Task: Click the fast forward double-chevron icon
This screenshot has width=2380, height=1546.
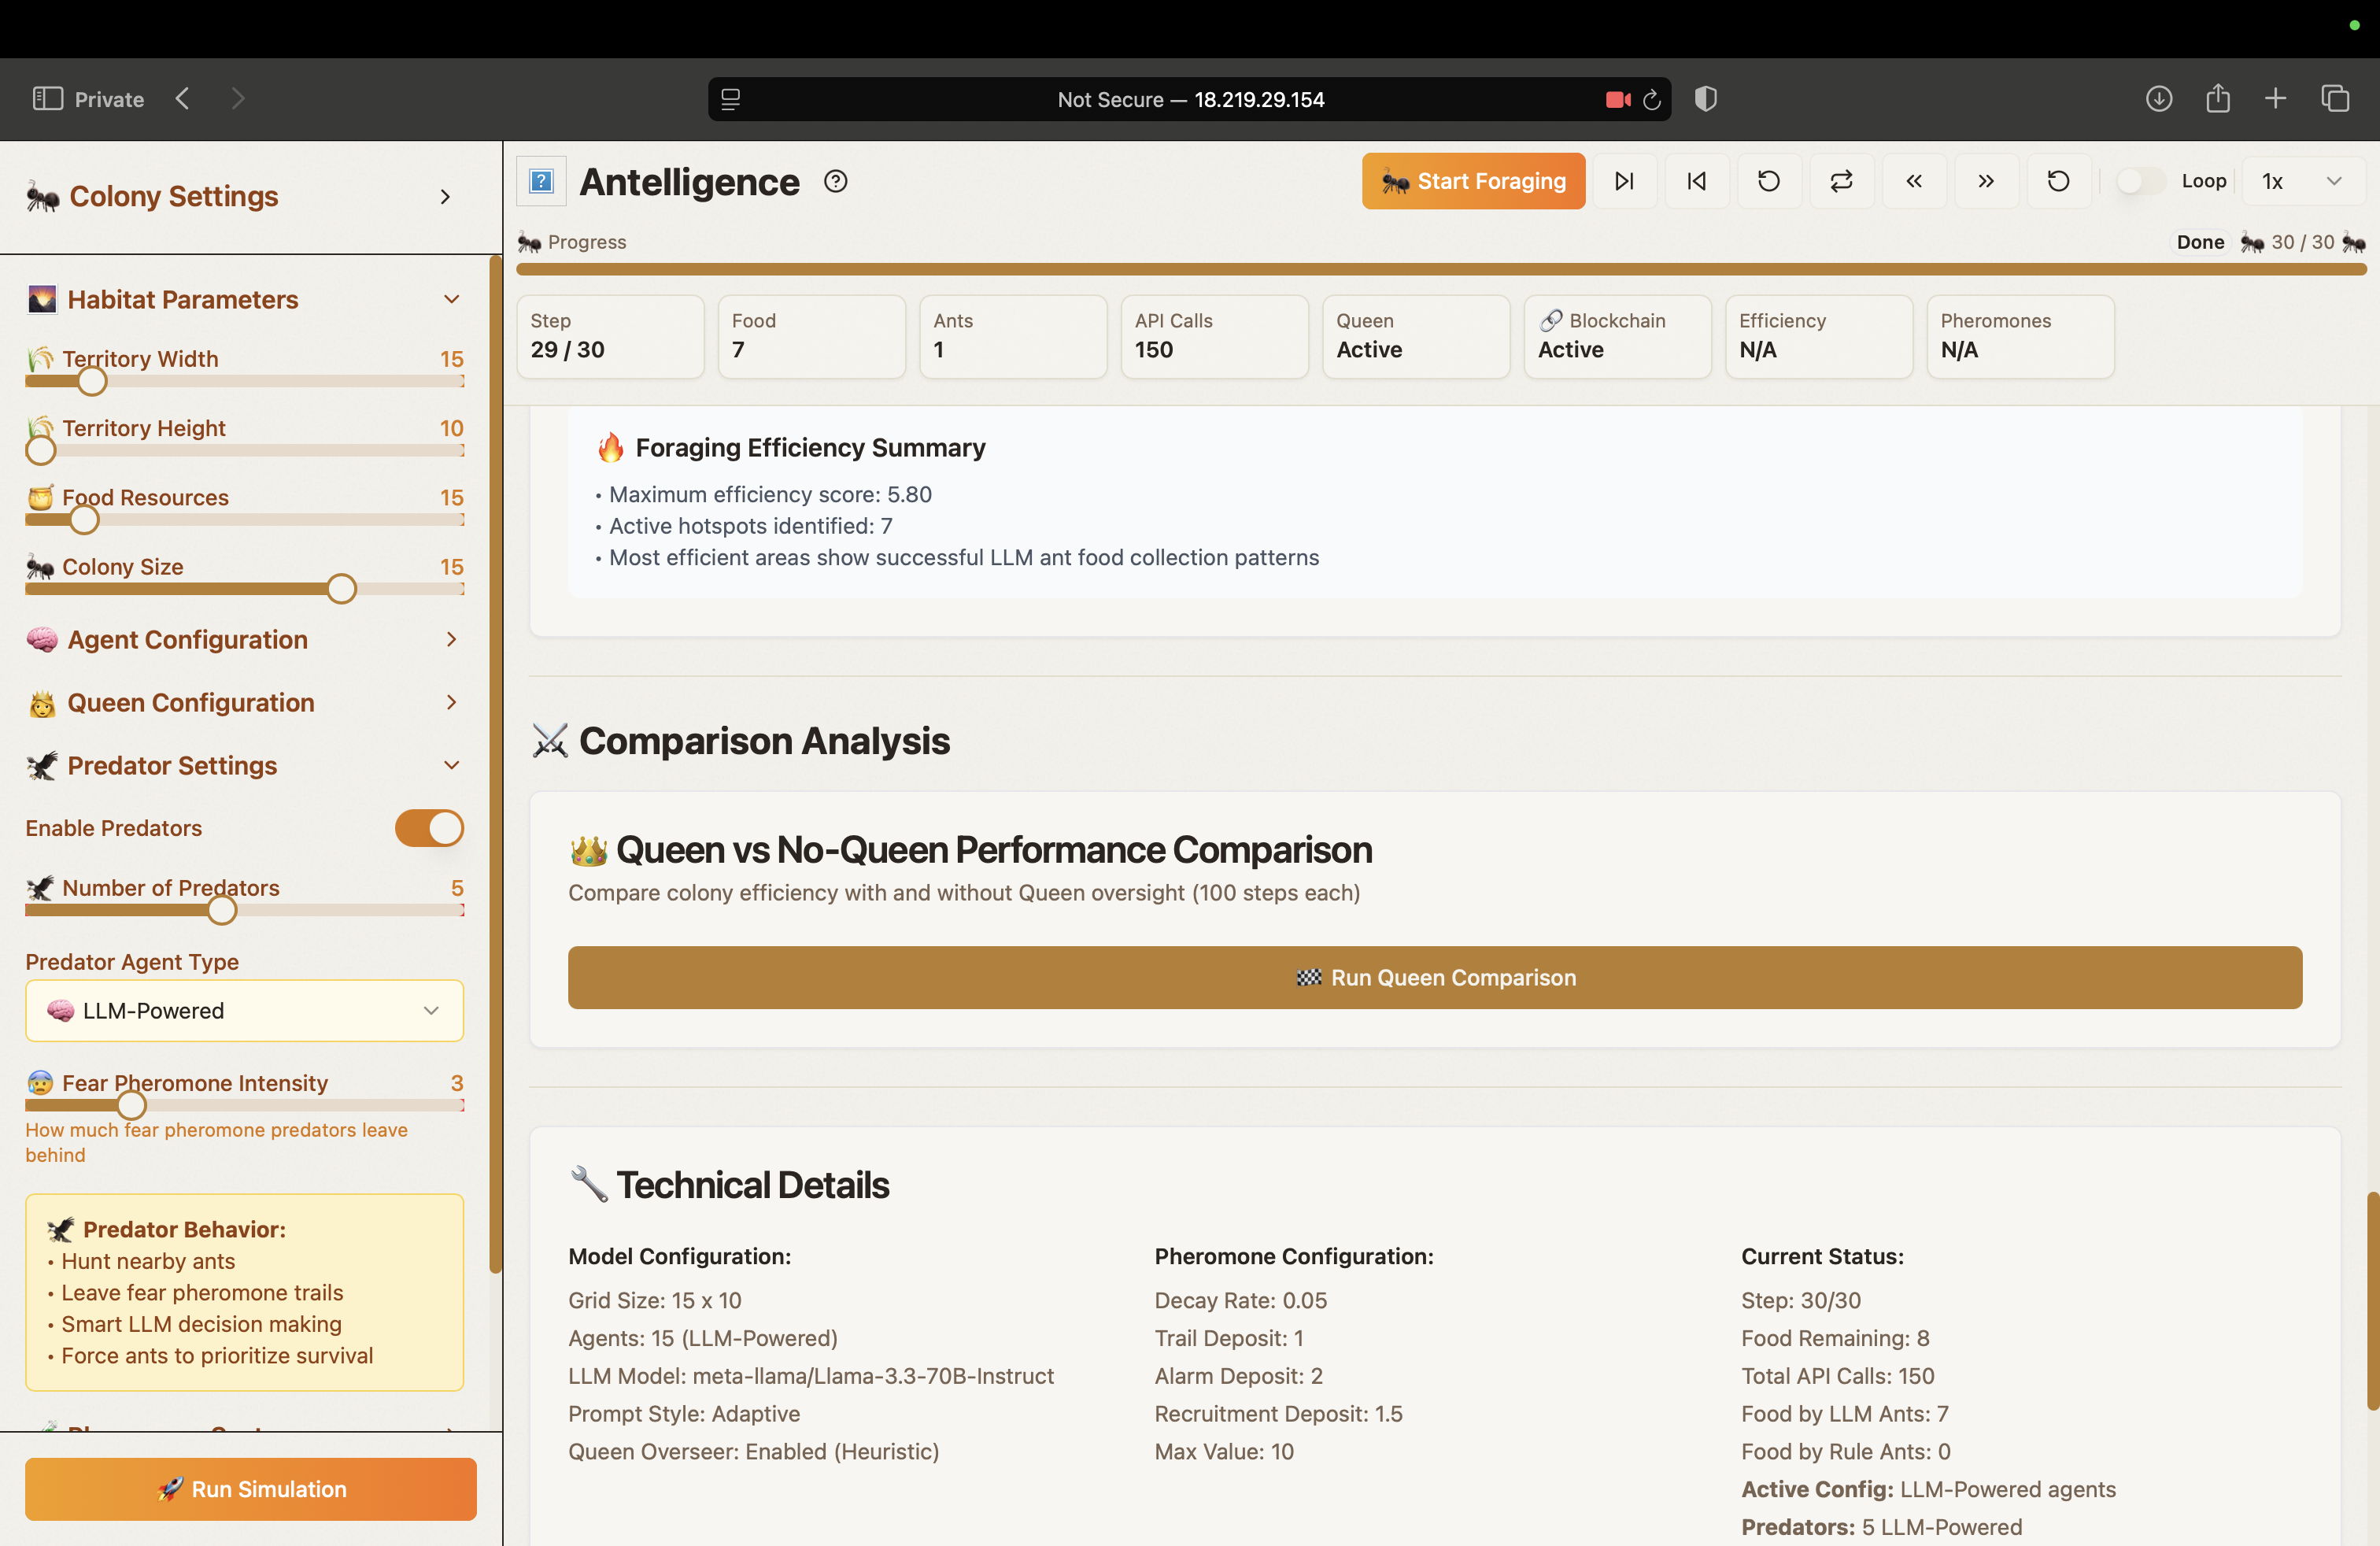Action: click(1986, 181)
